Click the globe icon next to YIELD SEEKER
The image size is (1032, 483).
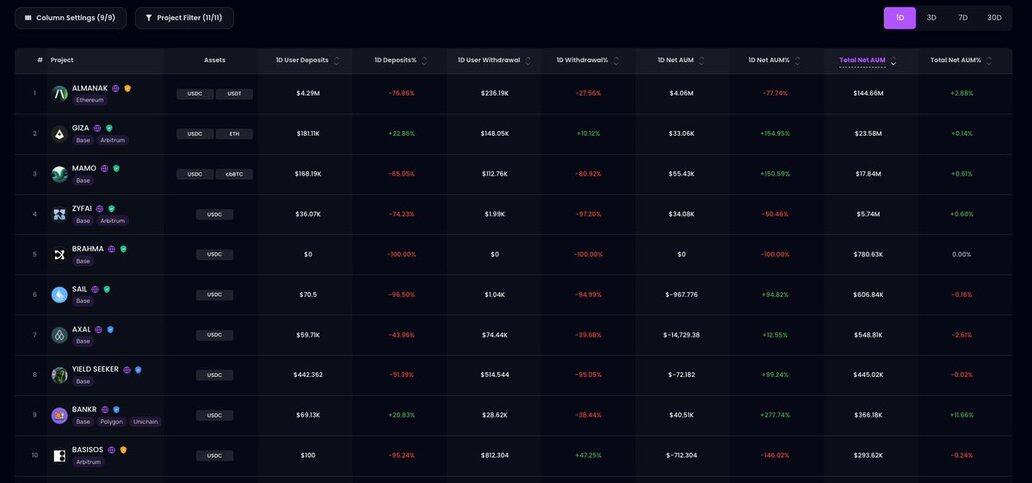click(127, 370)
